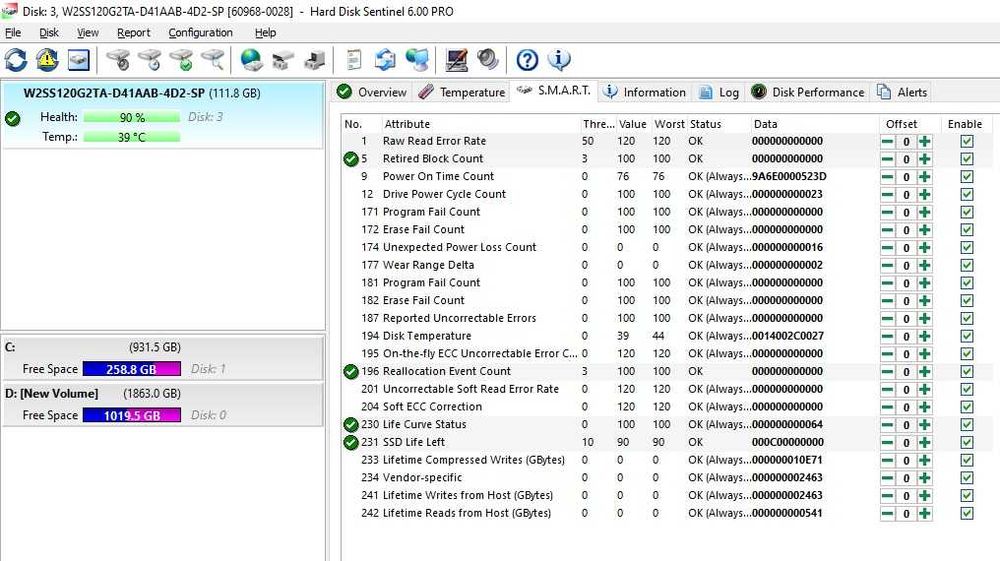This screenshot has width=1000, height=561.
Task: Click the 90 % health bar
Action: click(132, 117)
